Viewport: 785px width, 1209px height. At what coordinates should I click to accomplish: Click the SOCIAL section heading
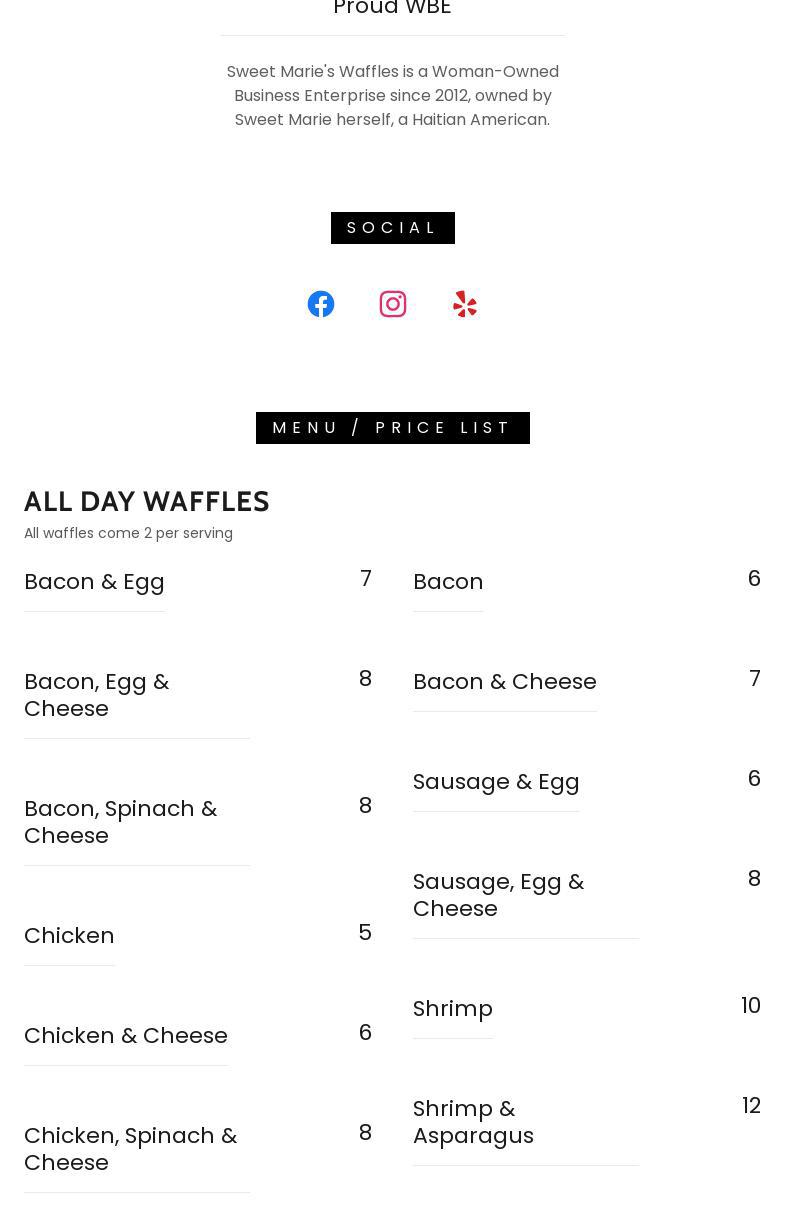click(393, 228)
